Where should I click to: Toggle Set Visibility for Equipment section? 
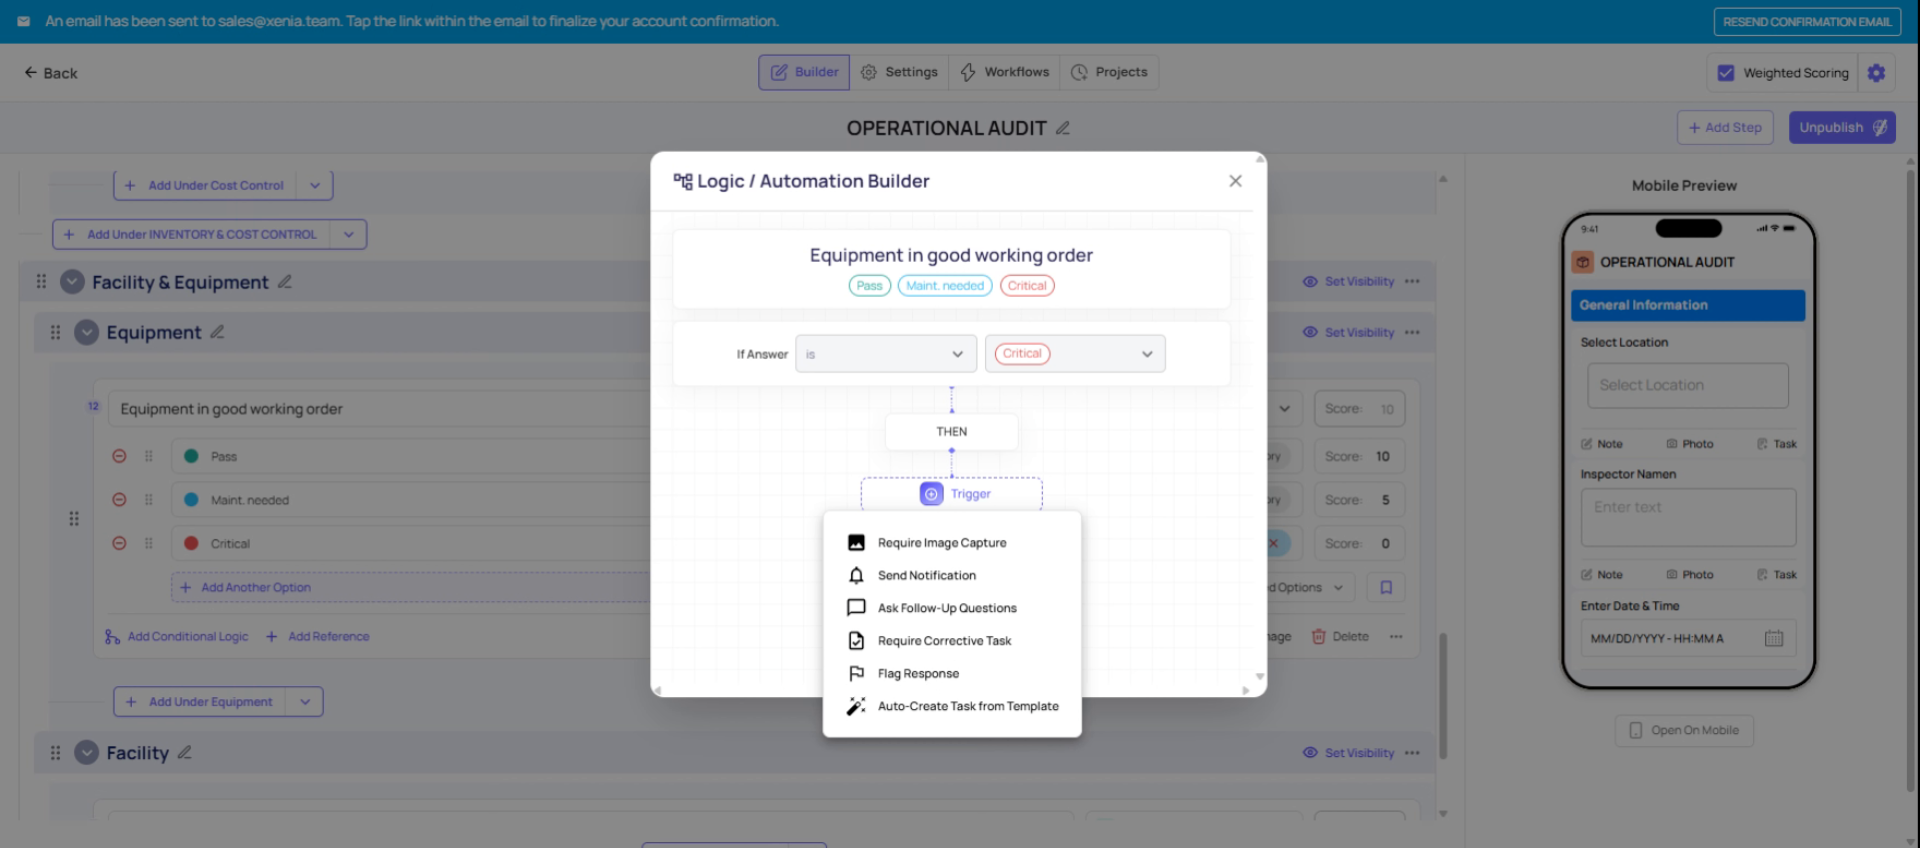click(x=1349, y=333)
